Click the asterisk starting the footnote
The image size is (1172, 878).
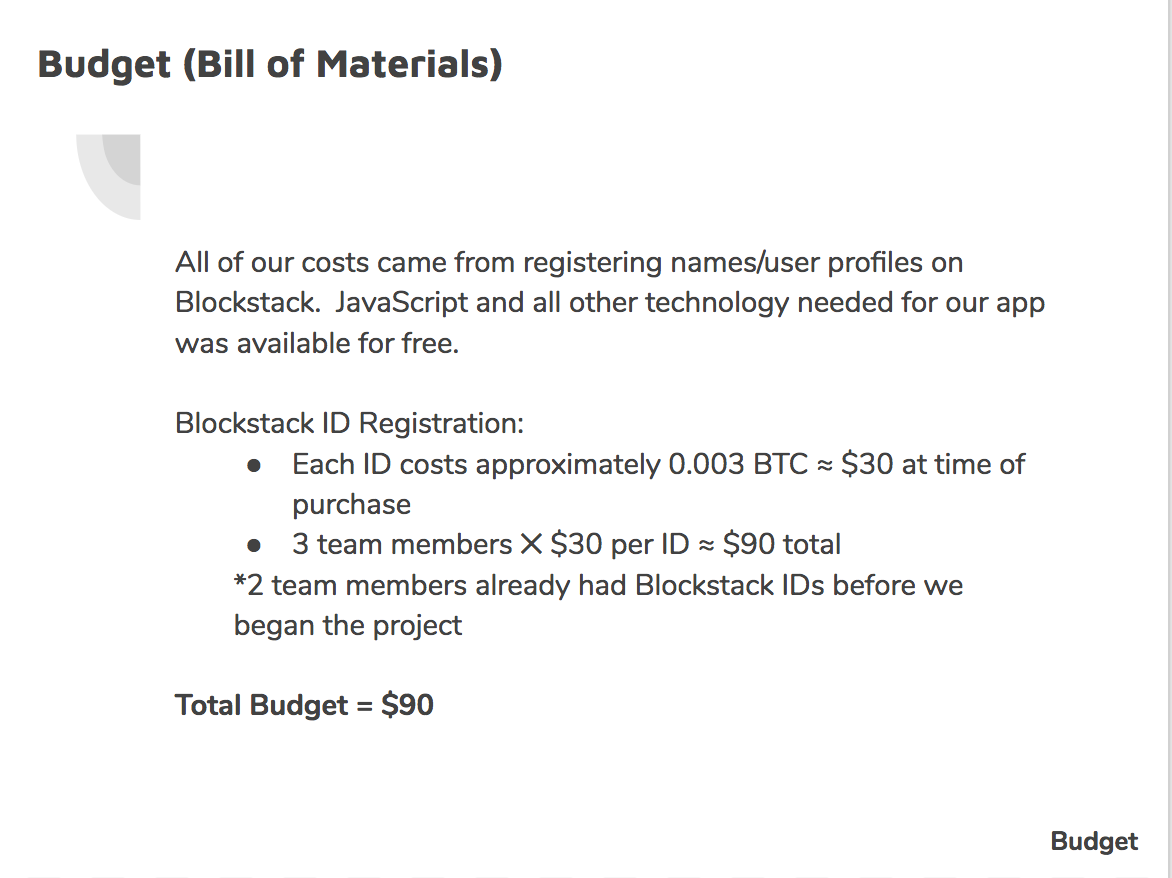240,582
